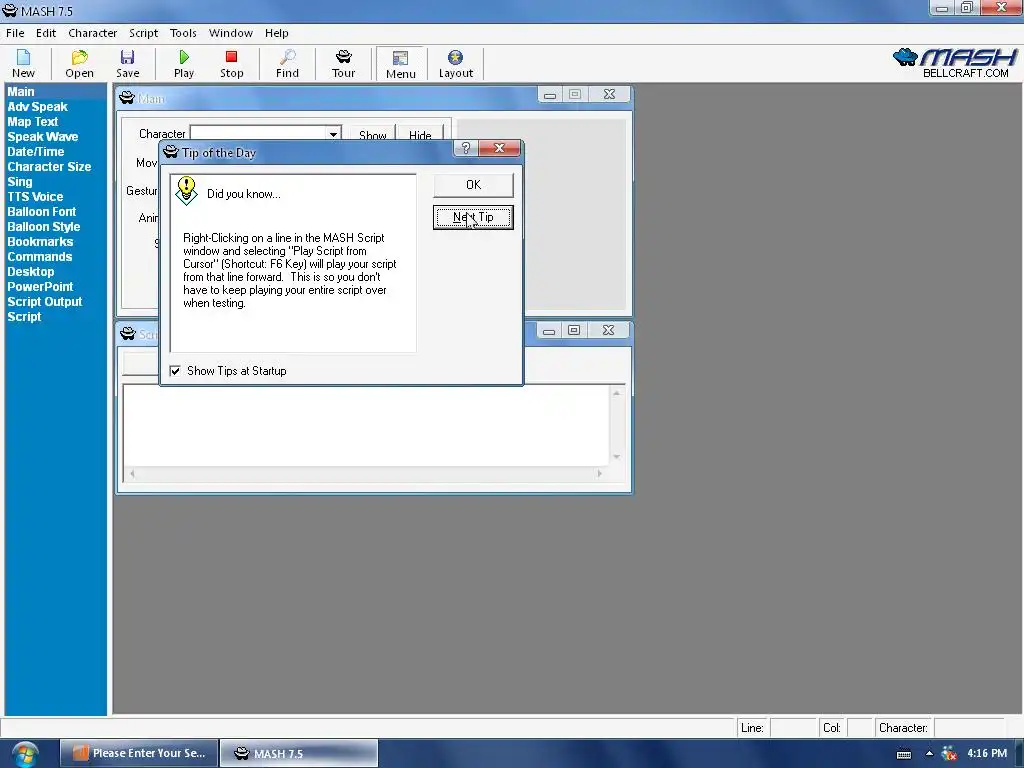
Task: Uncheck Show Tips at Startup checkbox
Action: (175, 371)
